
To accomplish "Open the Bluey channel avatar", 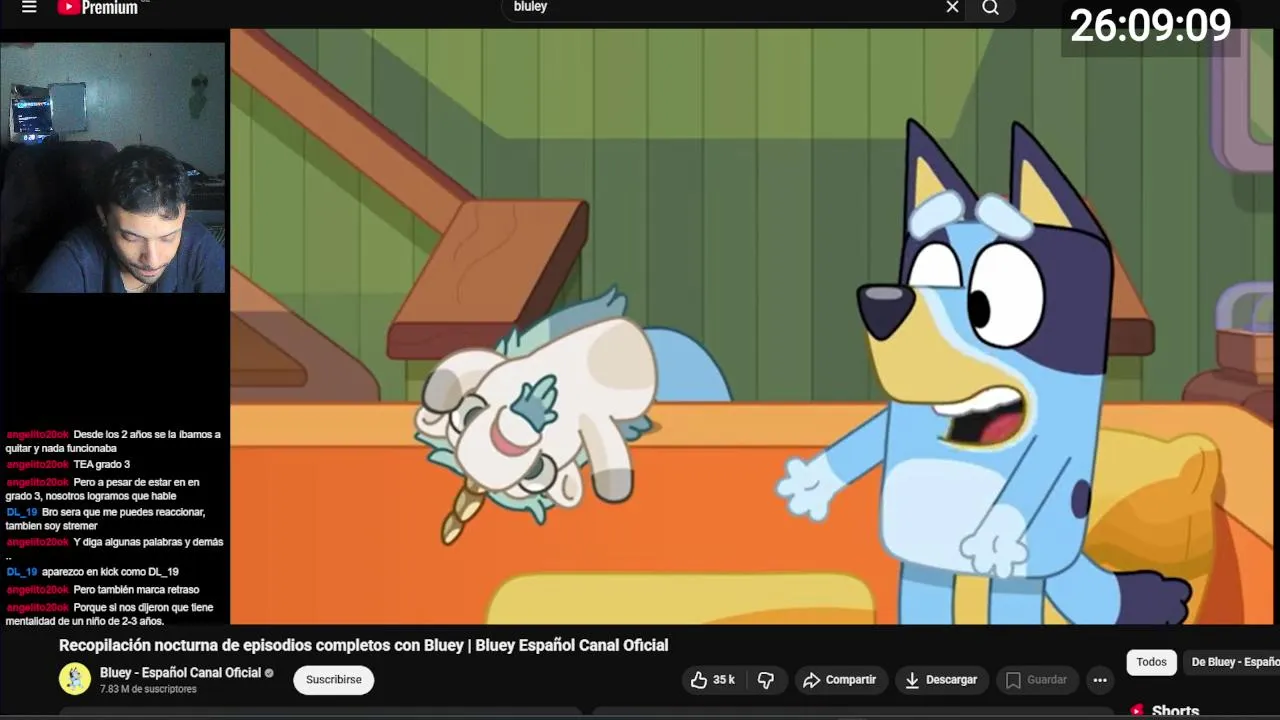I will (x=75, y=679).
